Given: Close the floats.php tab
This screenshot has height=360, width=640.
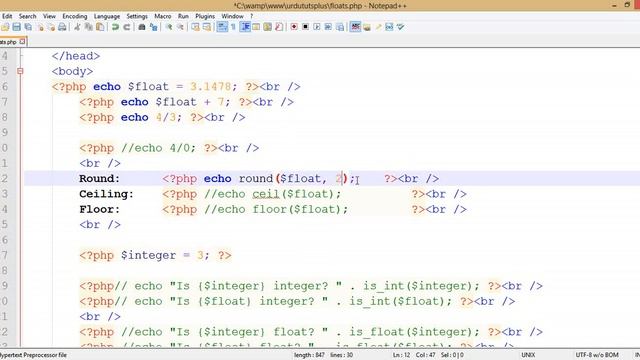Looking at the screenshot, I should 22,41.
